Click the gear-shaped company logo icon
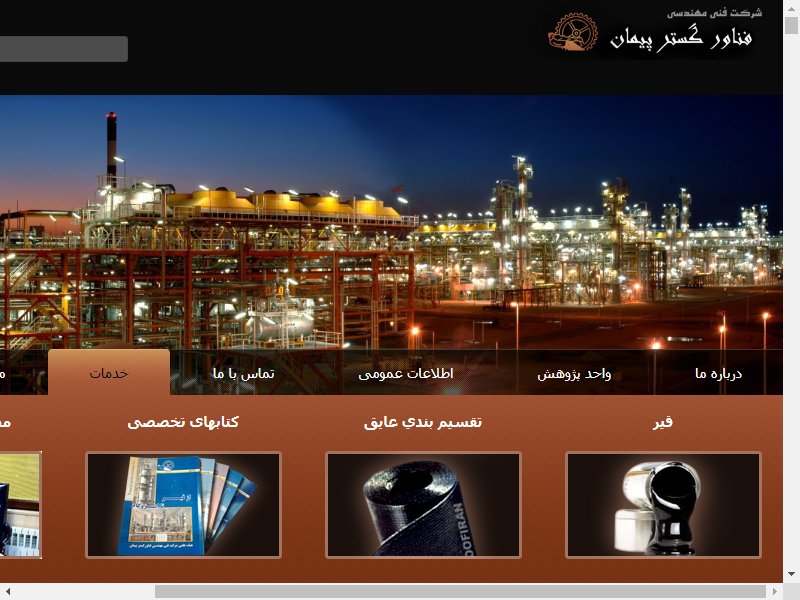The width and height of the screenshot is (800, 600). (x=573, y=32)
